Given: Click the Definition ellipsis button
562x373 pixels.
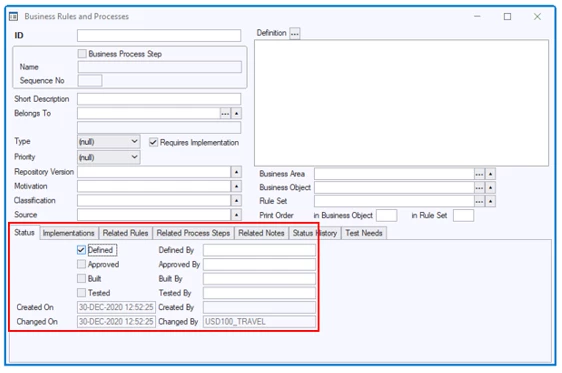Looking at the screenshot, I should 295,34.
